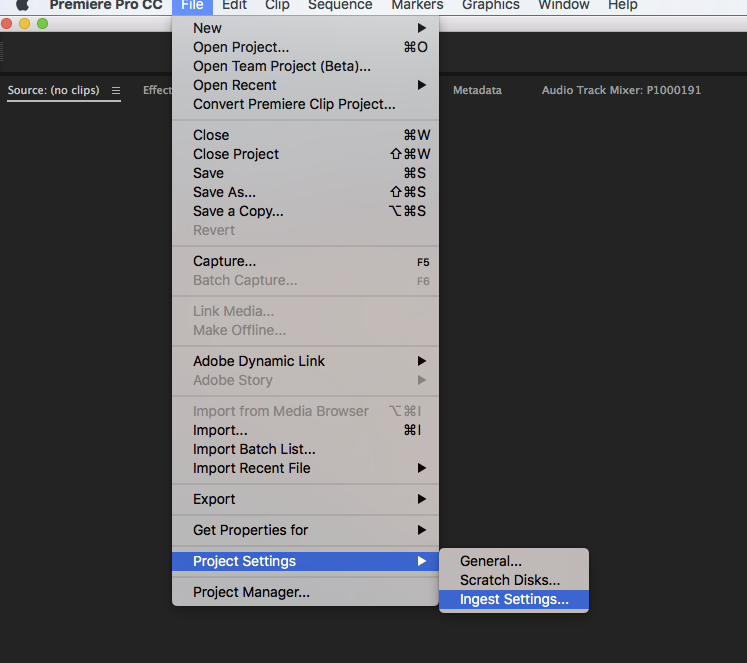Image resolution: width=747 pixels, height=663 pixels.
Task: Switch to the Effect Controls tab
Action: coord(157,90)
